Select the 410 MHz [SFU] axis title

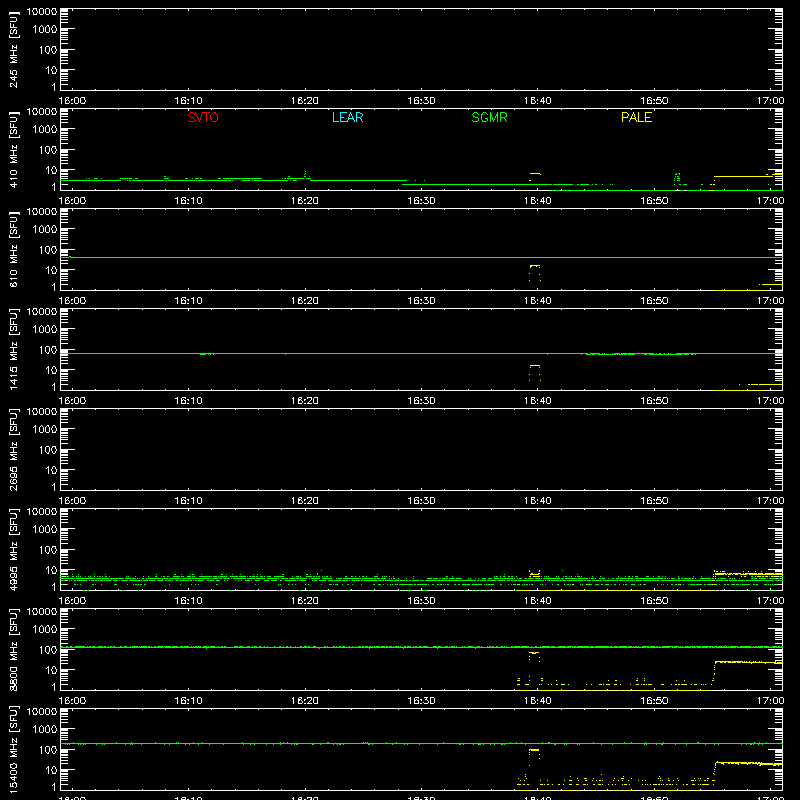pos(13,149)
